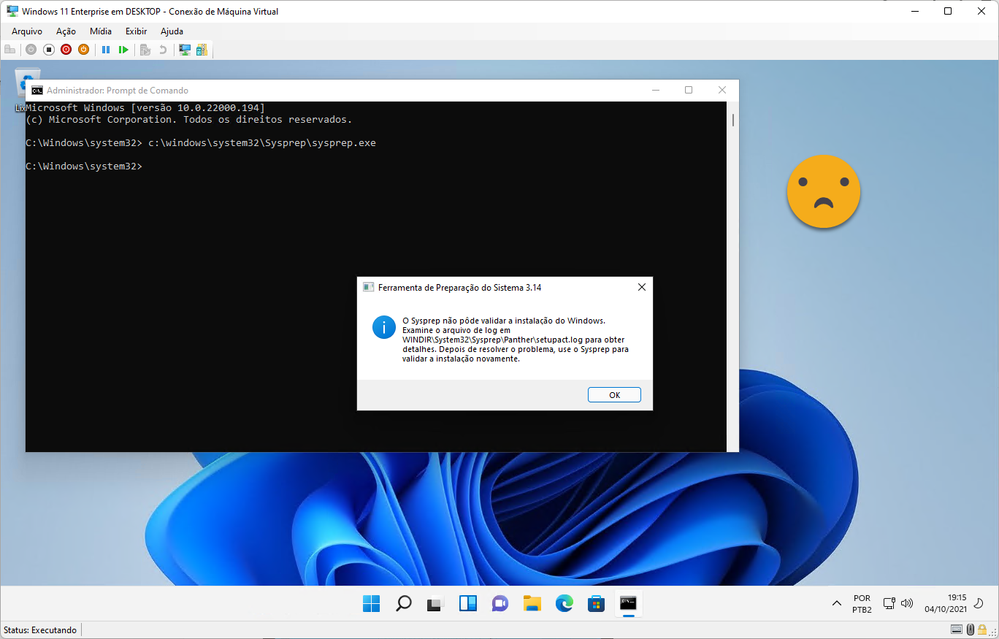Click the Sysprep dialog title bar icon

tap(368, 287)
